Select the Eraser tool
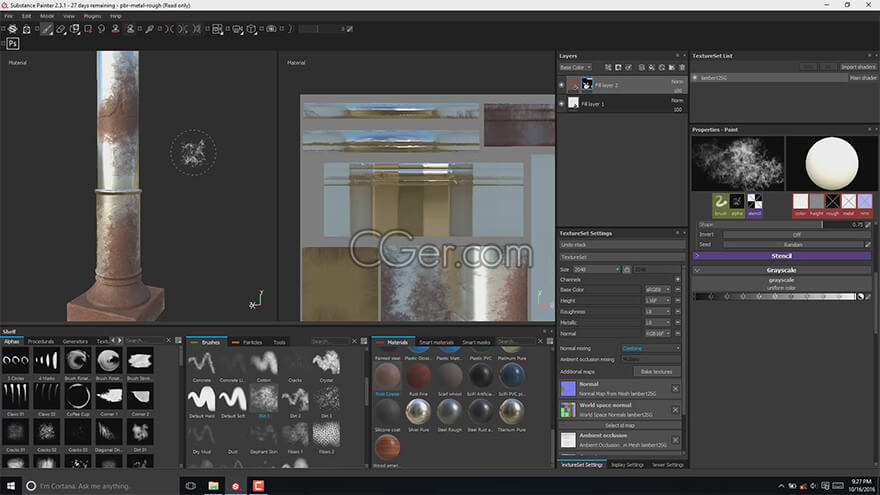880x495 pixels. (x=61, y=29)
